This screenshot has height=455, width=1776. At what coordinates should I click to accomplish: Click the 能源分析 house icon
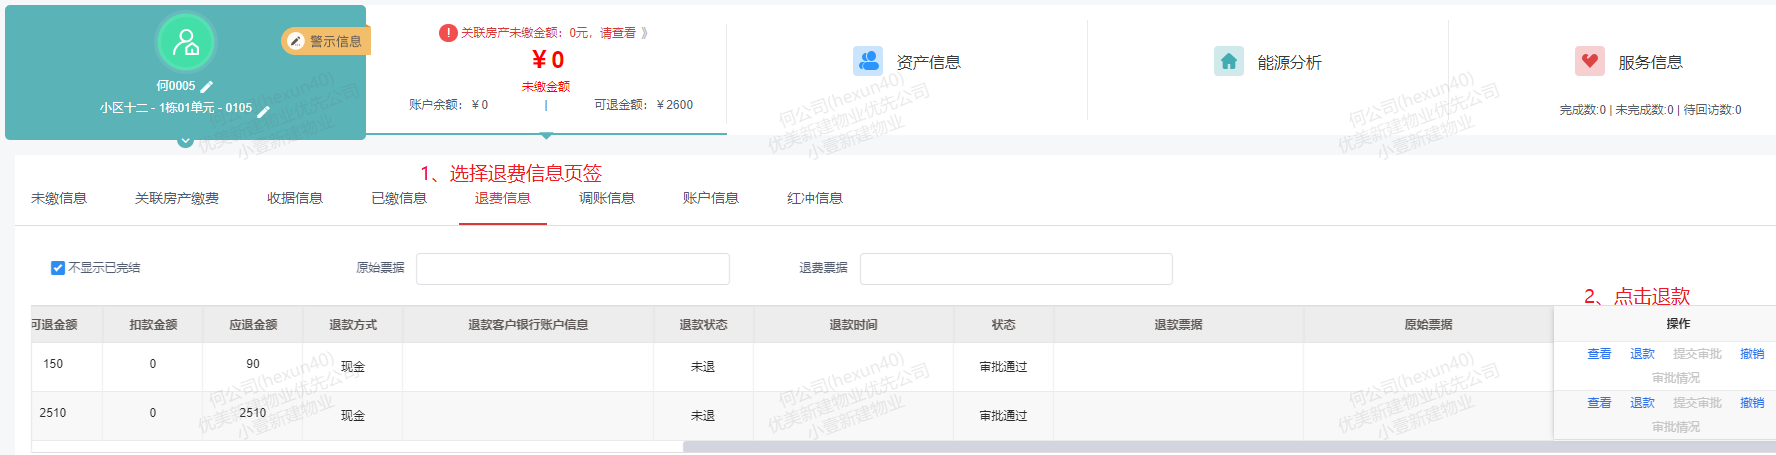1229,61
